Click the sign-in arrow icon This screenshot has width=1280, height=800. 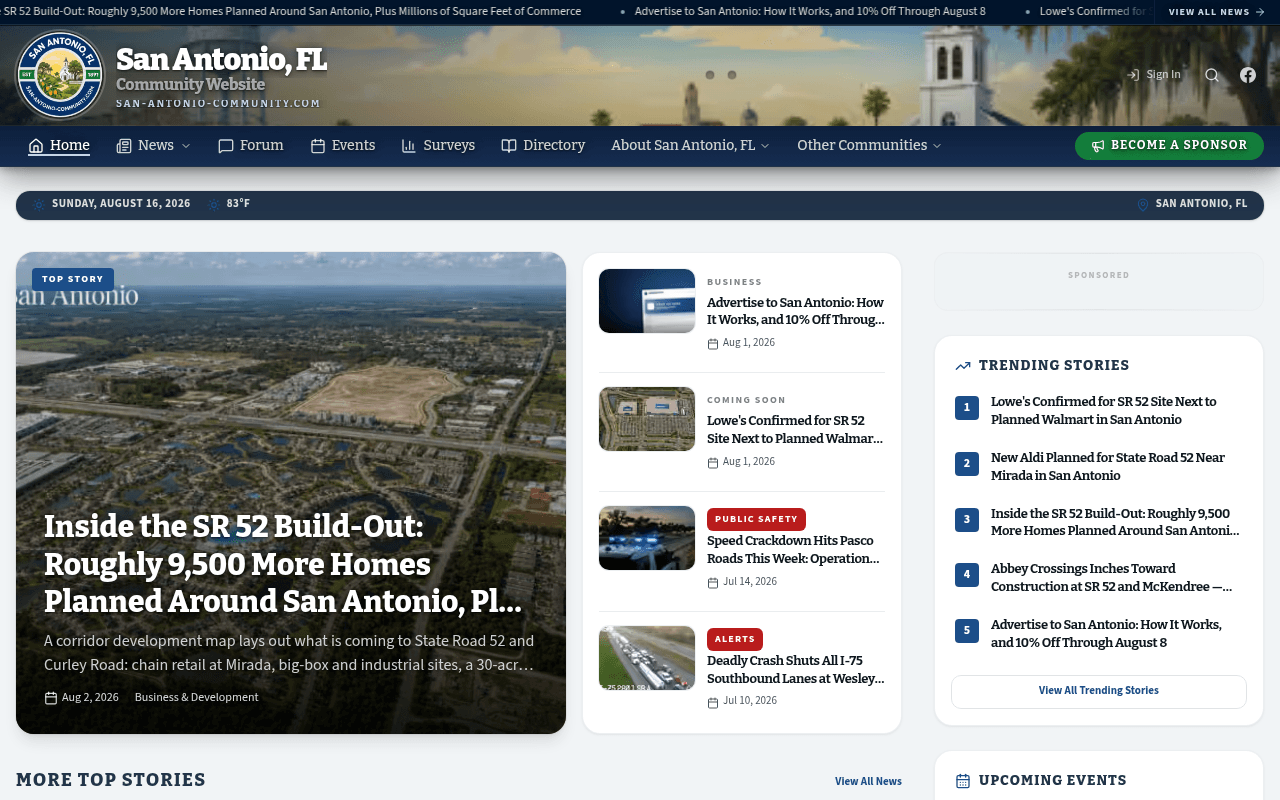[x=1133, y=75]
